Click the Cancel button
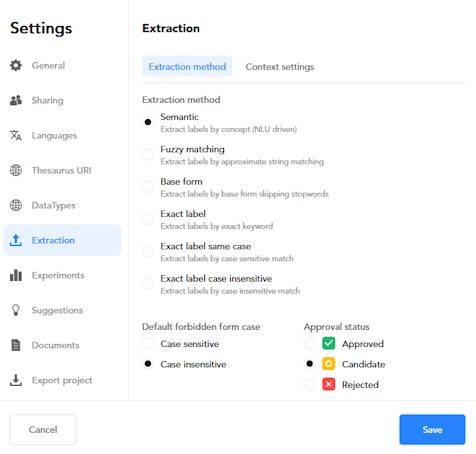 (43, 429)
